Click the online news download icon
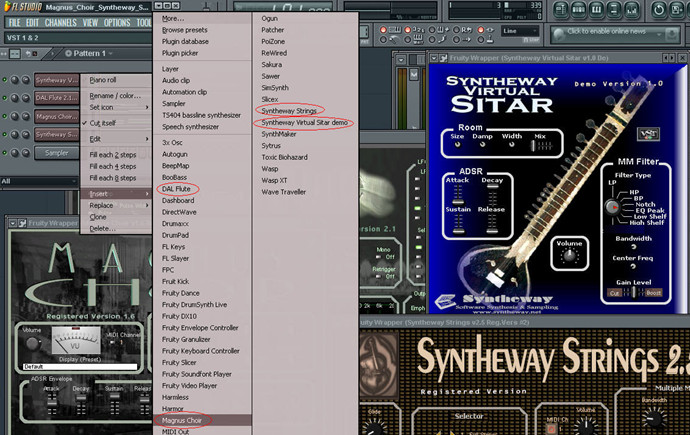The width and height of the screenshot is (690, 435). pos(672,34)
